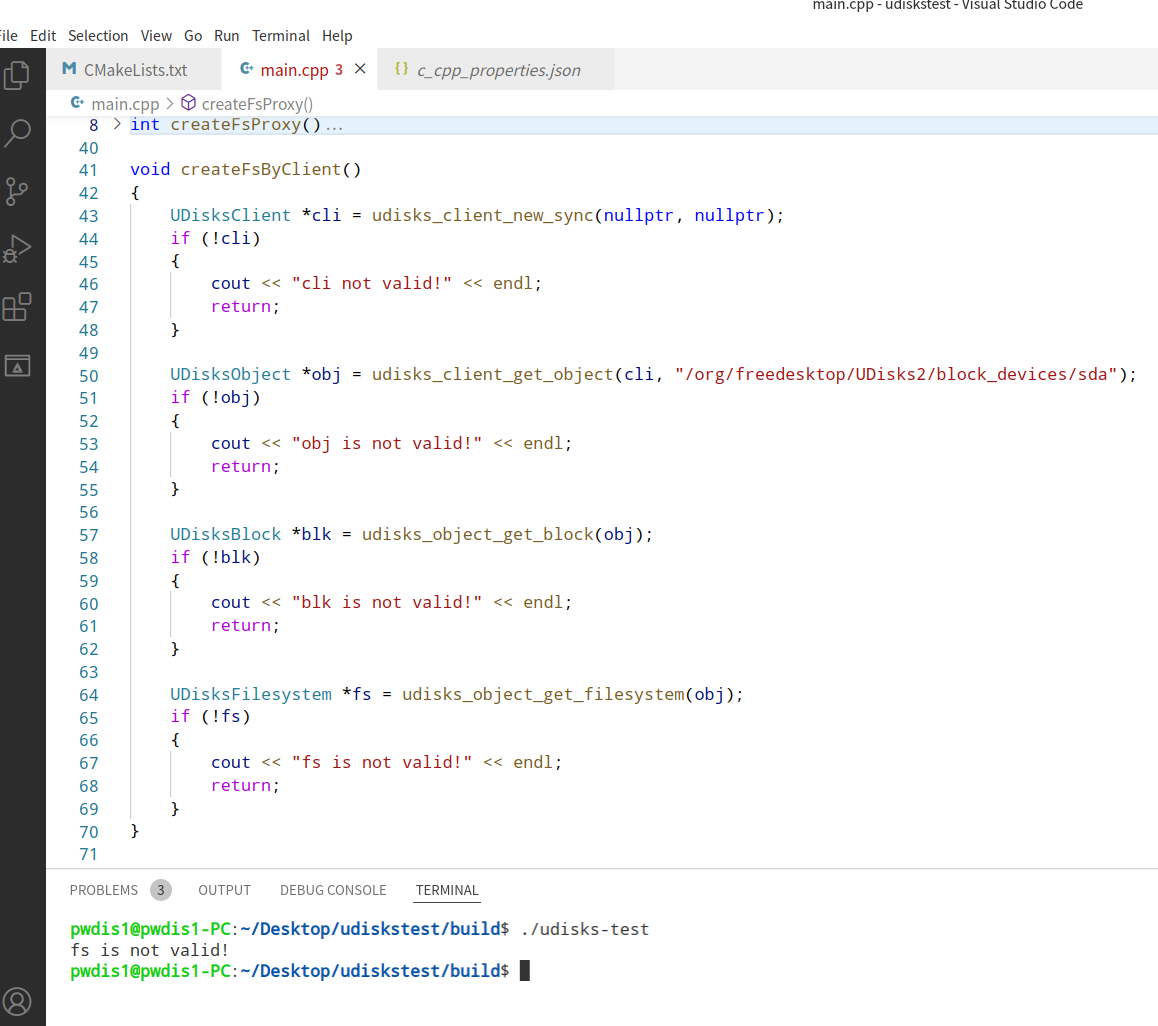Close the main.cpp tab

click(360, 69)
